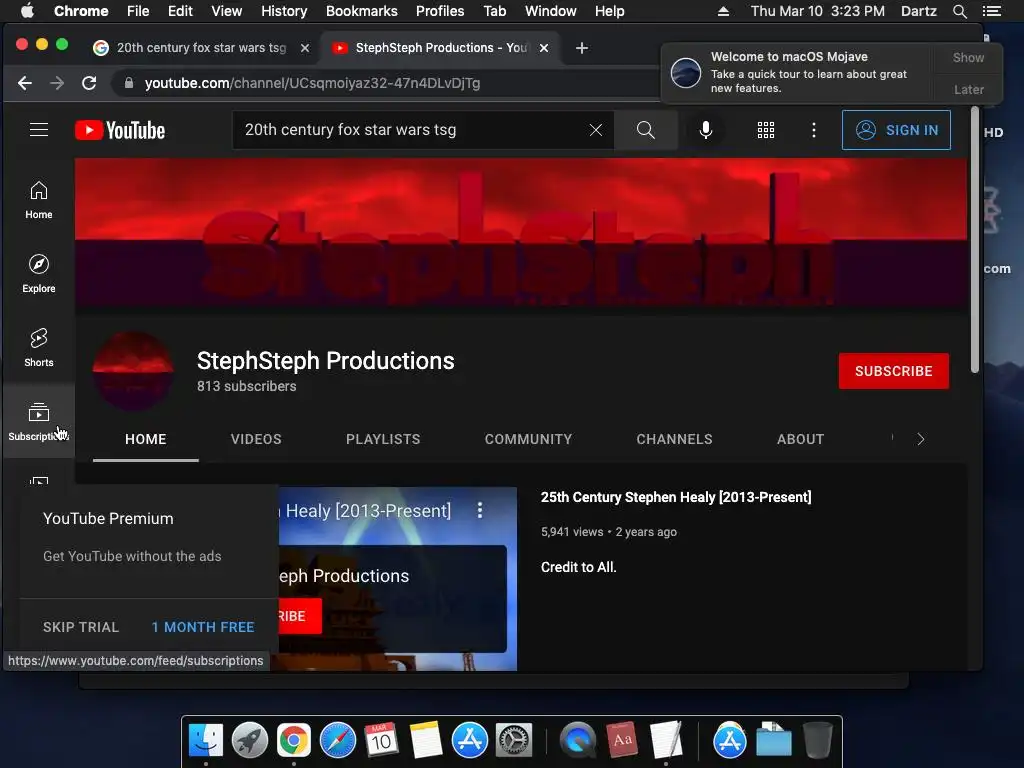This screenshot has height=768, width=1024.
Task: Open YouTube settings three-dot menu
Action: (x=814, y=130)
